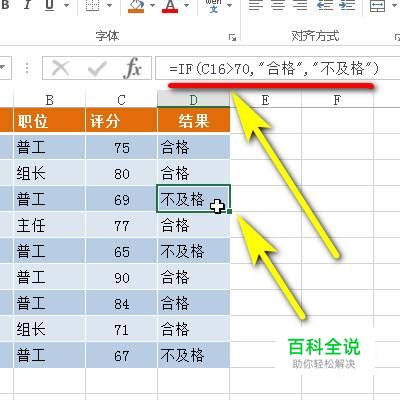Select column B header
This screenshot has height=400, width=400.
coord(49,99)
